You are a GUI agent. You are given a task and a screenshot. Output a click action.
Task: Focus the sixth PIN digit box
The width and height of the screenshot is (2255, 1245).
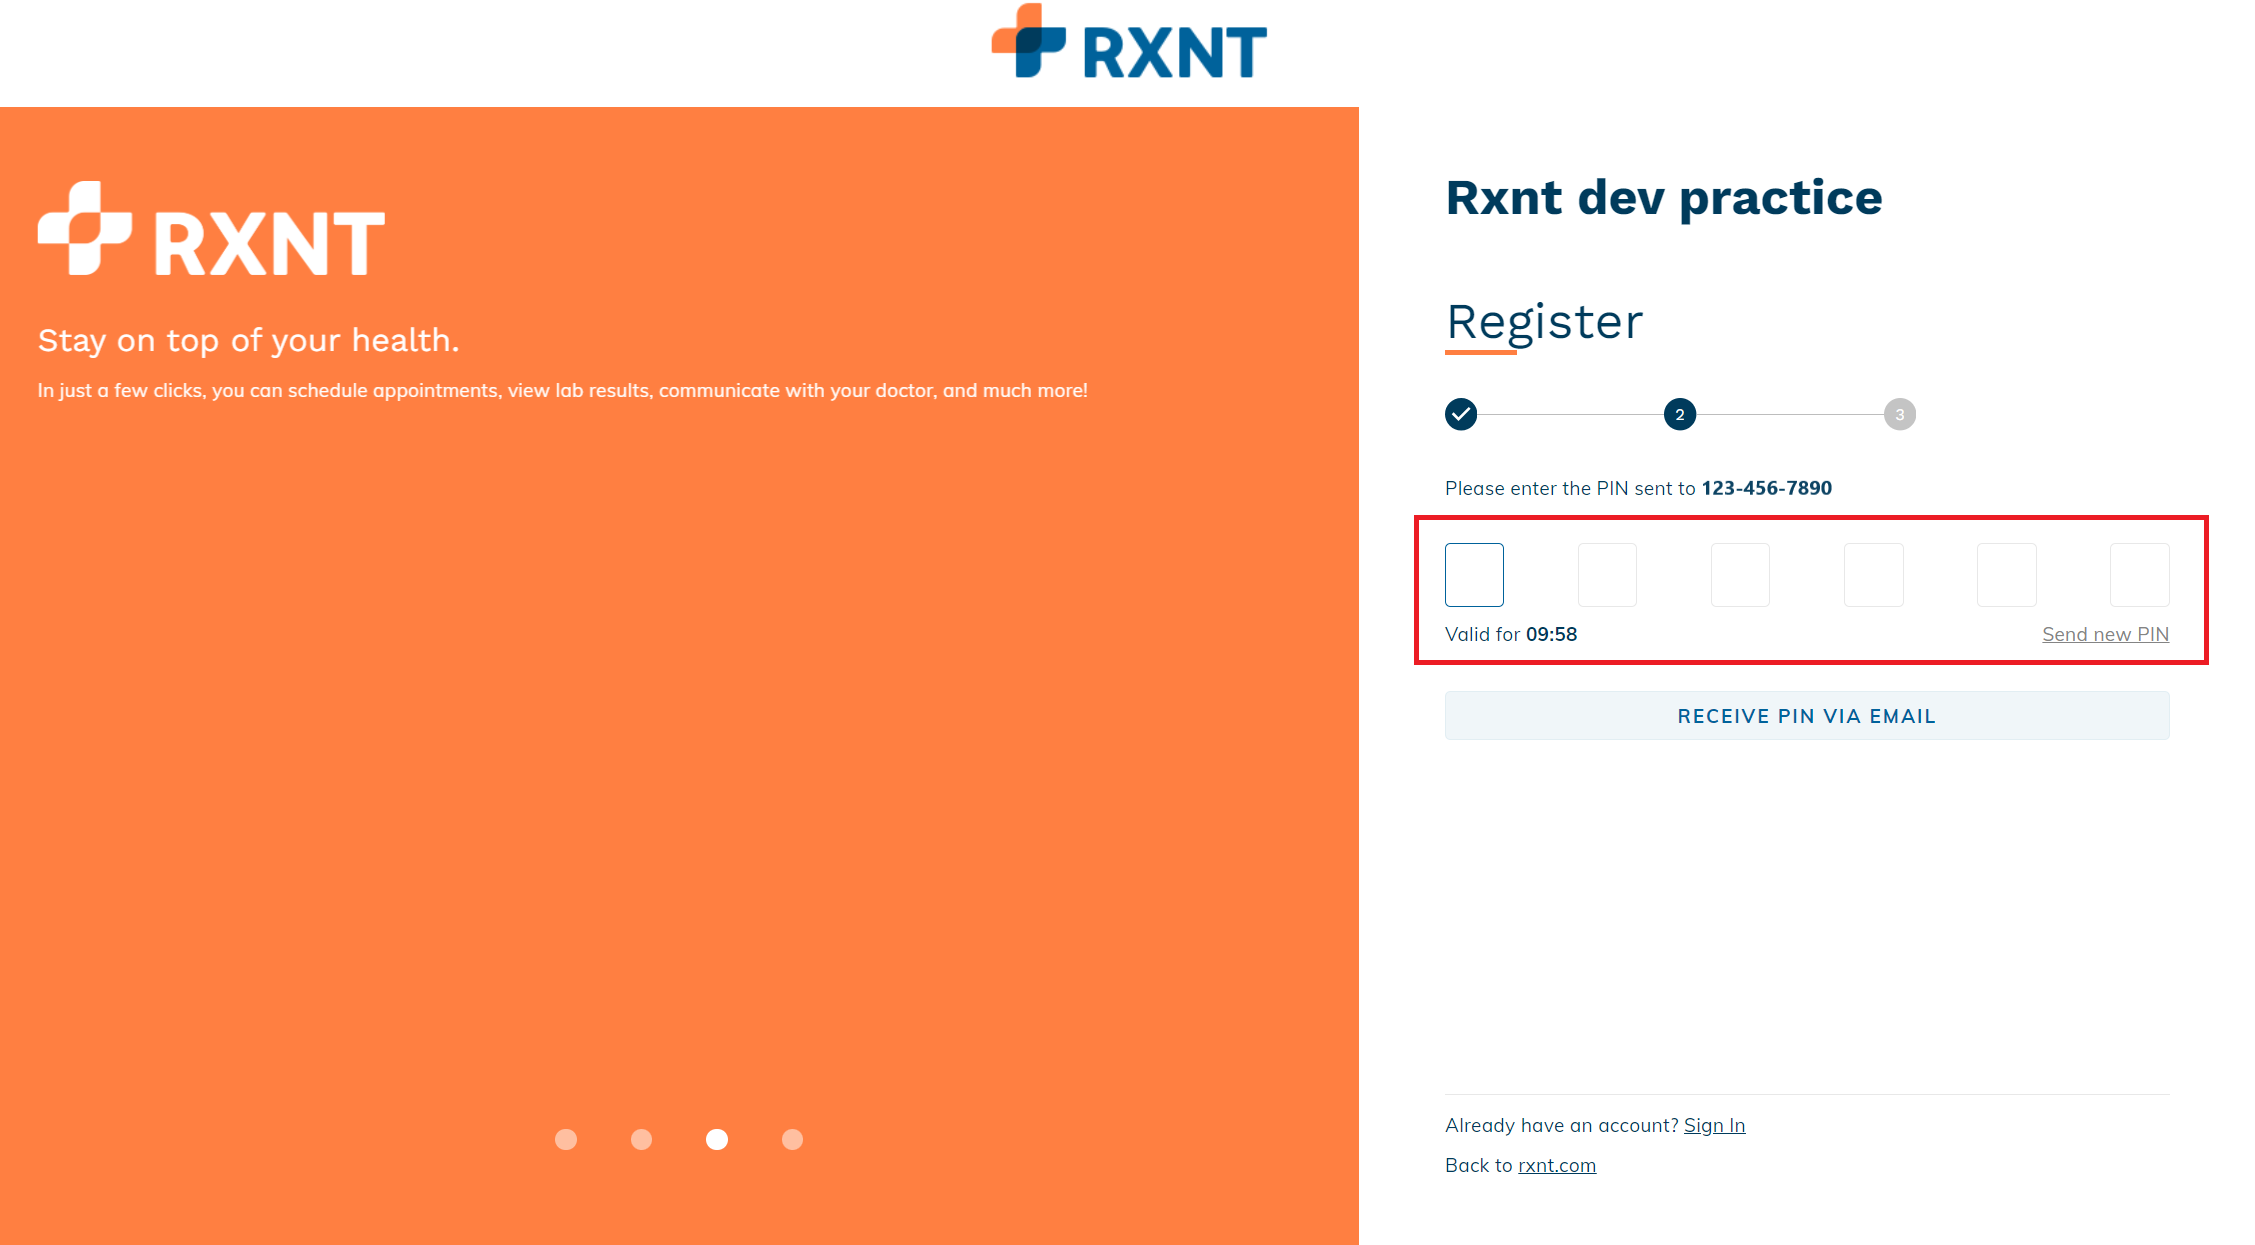pos(2140,575)
